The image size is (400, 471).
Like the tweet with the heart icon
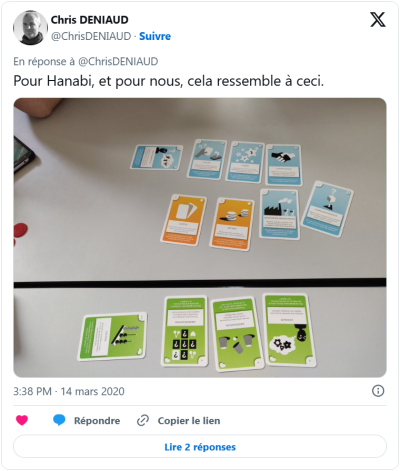22,420
